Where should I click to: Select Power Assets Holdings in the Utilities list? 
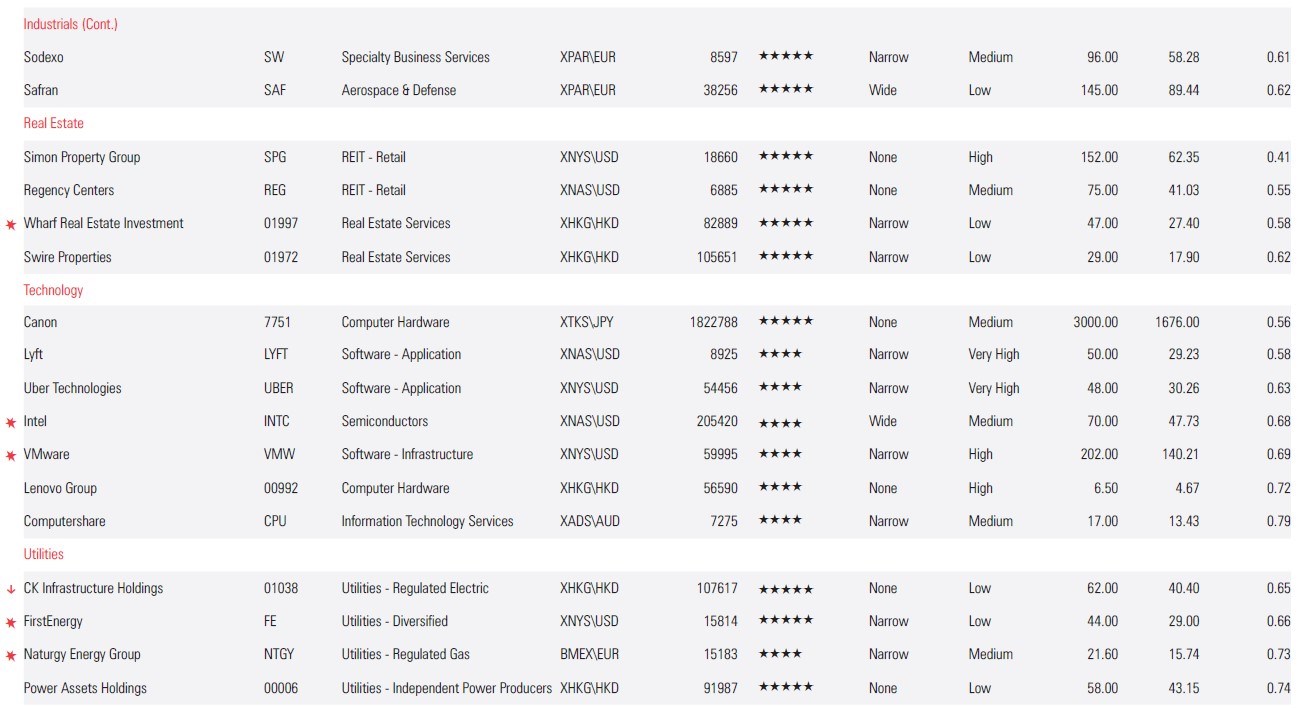coord(85,688)
